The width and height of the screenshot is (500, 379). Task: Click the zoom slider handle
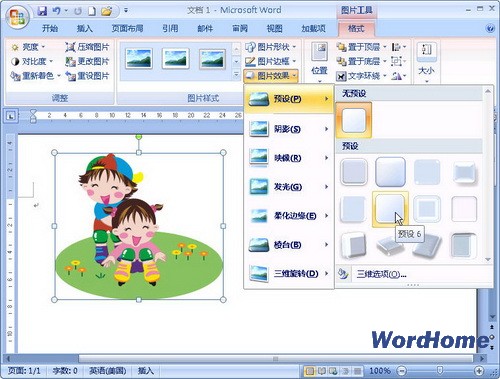[x=440, y=370]
